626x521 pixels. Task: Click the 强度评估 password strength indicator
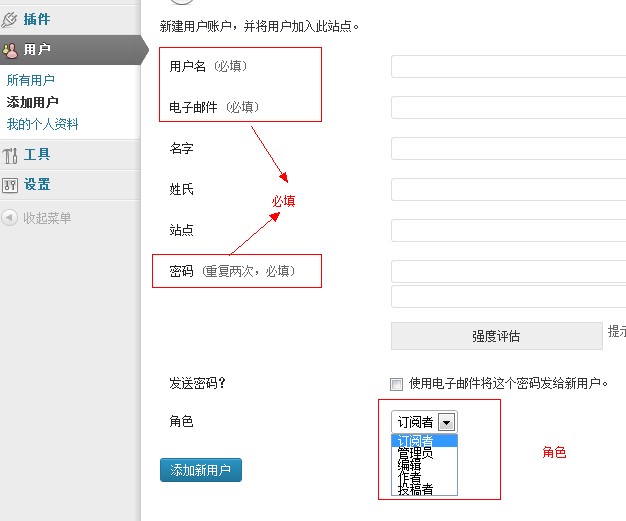pos(495,336)
